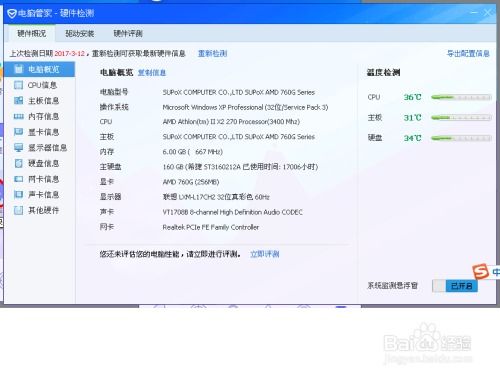
Task: Click the CPU temperature bar
Action: [x=461, y=97]
